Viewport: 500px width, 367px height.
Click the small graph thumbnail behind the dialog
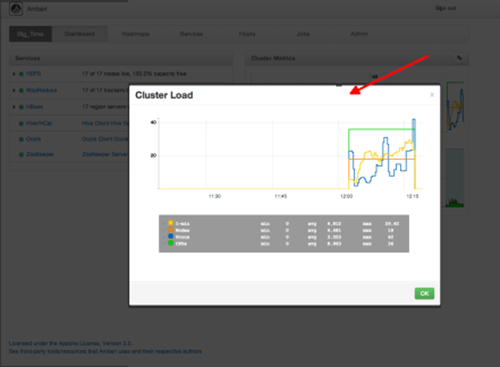coord(455,107)
